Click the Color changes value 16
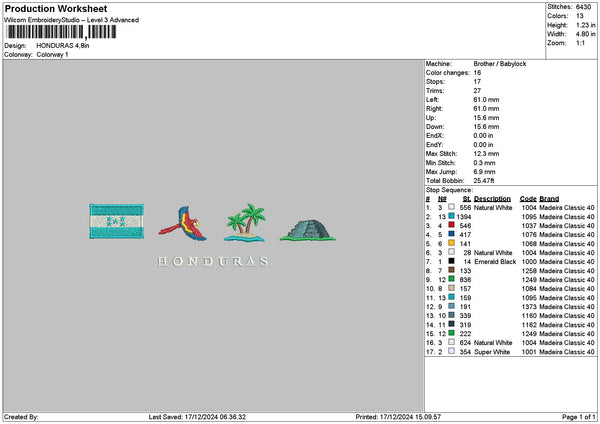This screenshot has height=424, width=600. 477,73
